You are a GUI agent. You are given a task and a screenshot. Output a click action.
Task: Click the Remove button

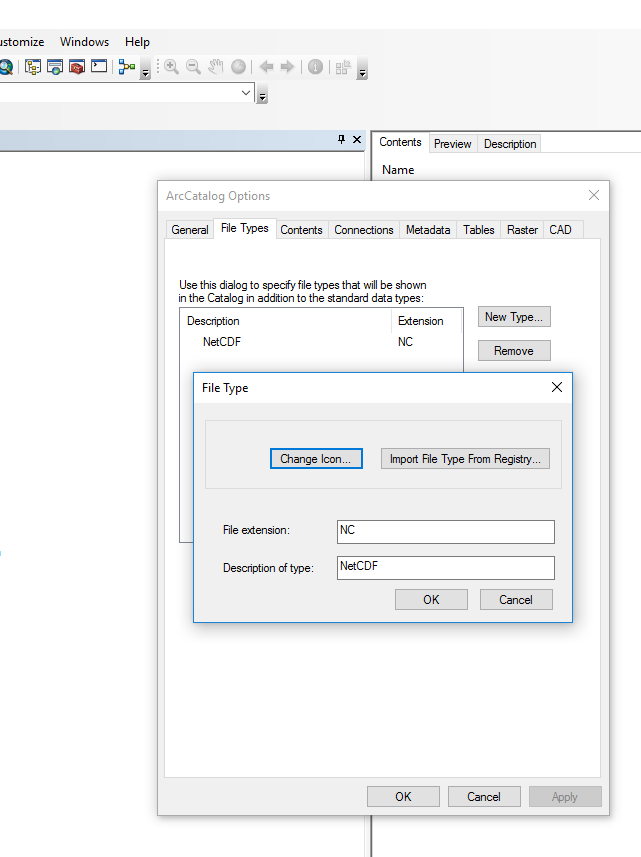514,351
